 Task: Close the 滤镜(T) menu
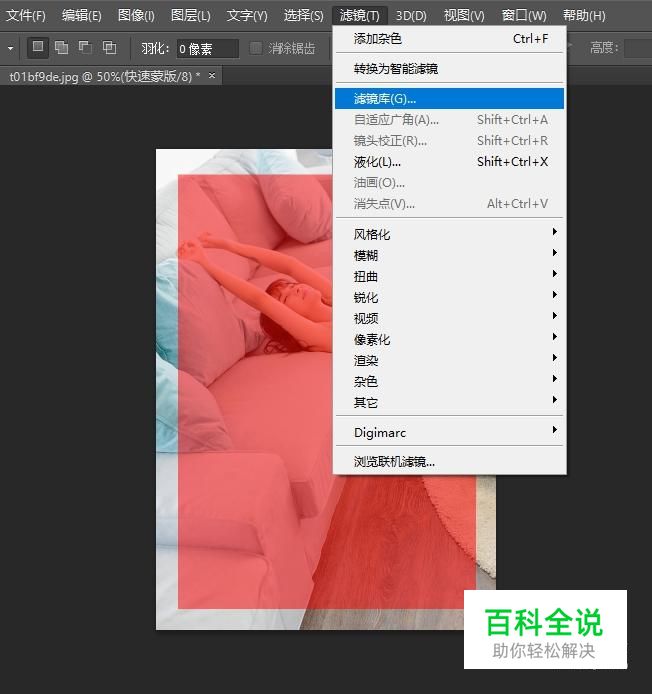click(x=359, y=16)
